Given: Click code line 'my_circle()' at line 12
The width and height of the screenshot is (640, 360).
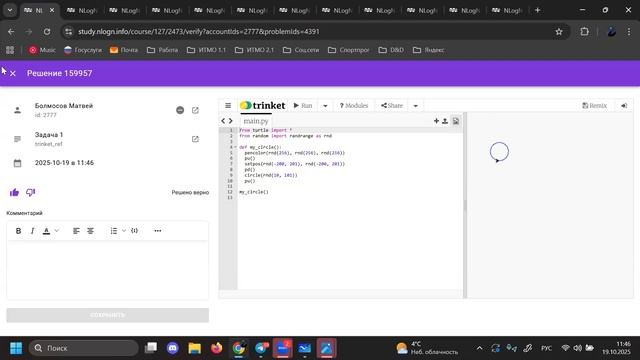Looking at the screenshot, I should click(x=254, y=192).
